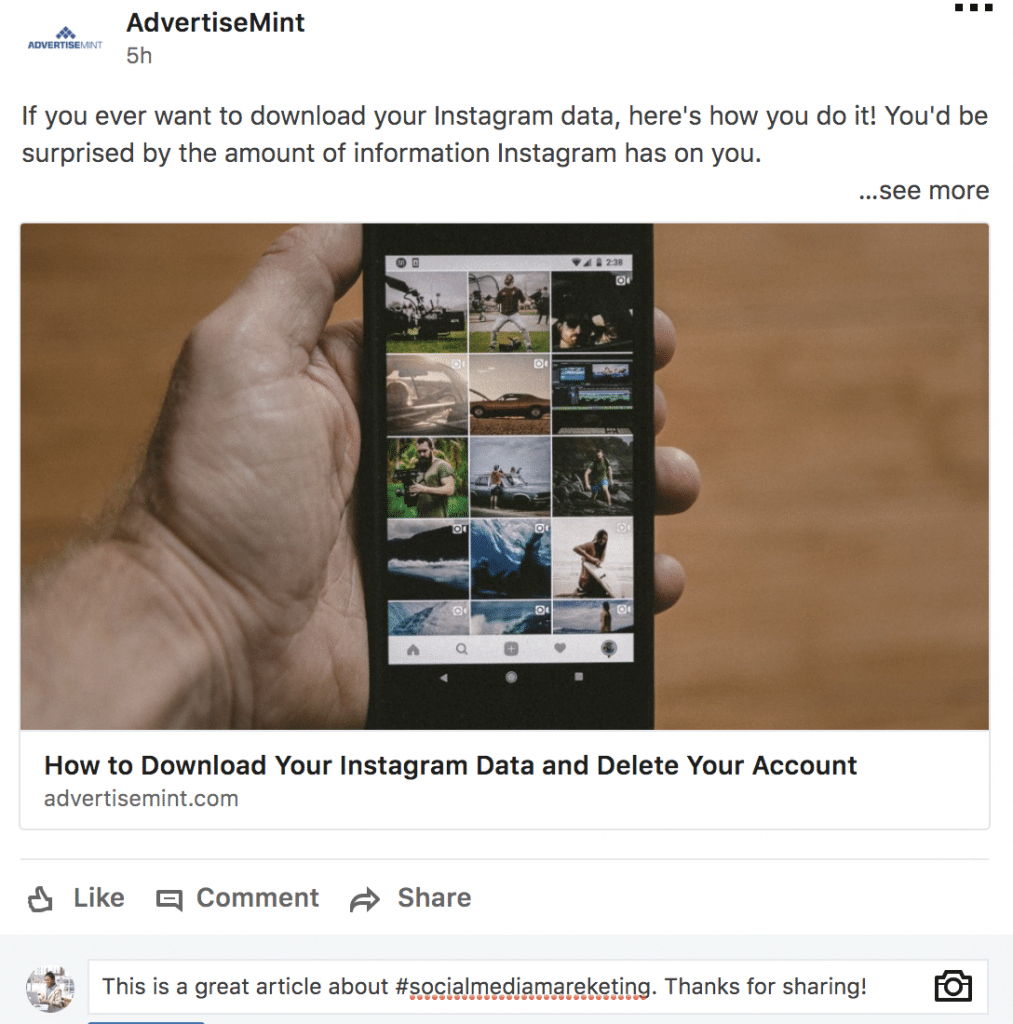Open the three-dot post options menu
This screenshot has height=1024, width=1013.
tap(973, 8)
